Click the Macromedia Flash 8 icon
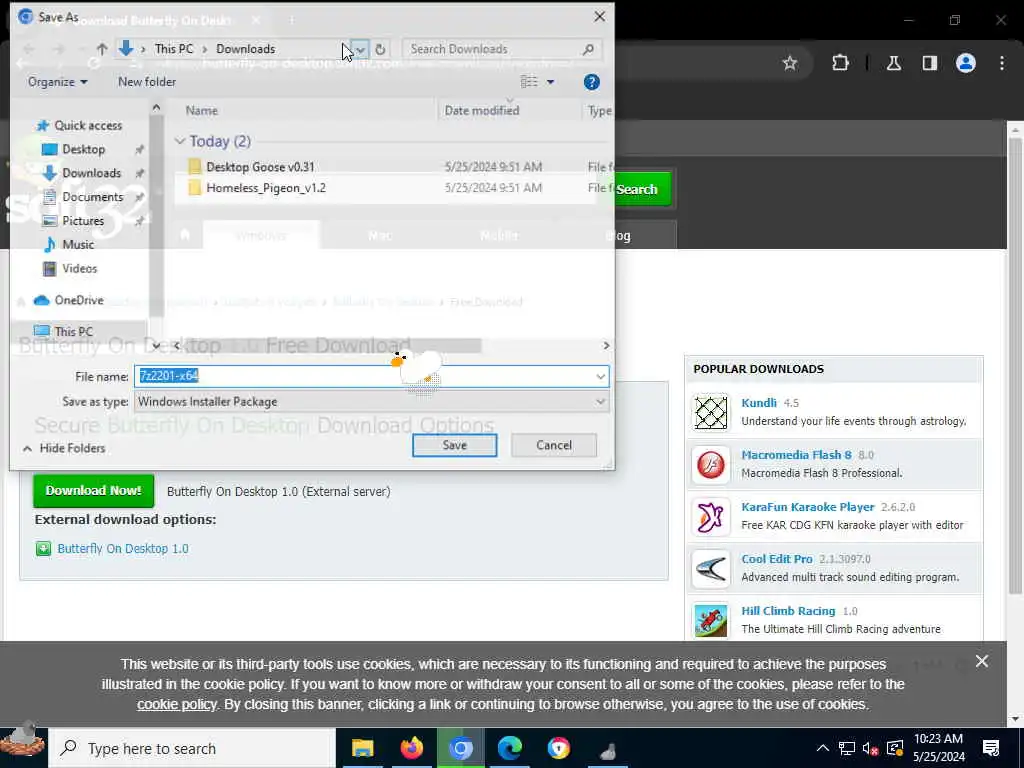 [711, 464]
